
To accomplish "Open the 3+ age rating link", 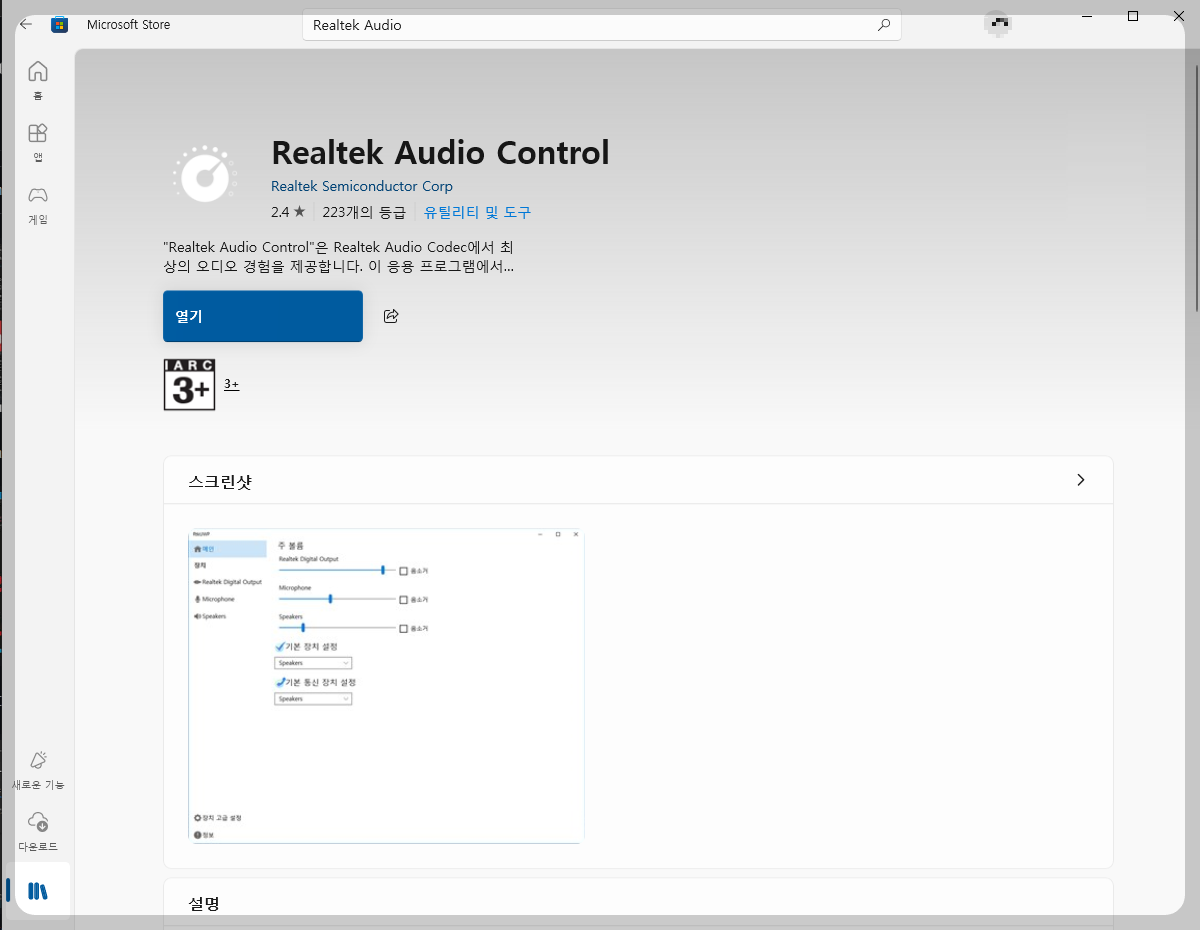I will (231, 384).
